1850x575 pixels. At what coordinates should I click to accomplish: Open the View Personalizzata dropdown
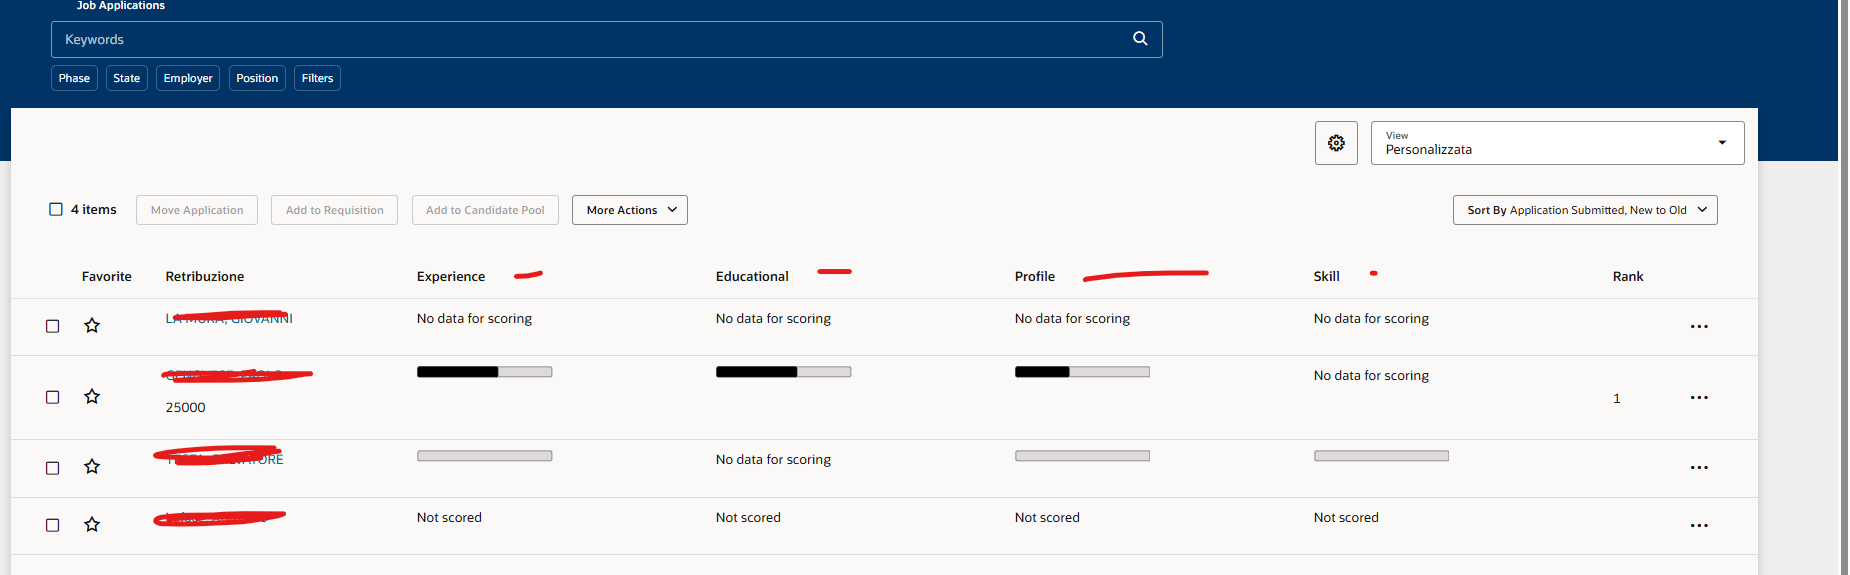tap(1557, 143)
